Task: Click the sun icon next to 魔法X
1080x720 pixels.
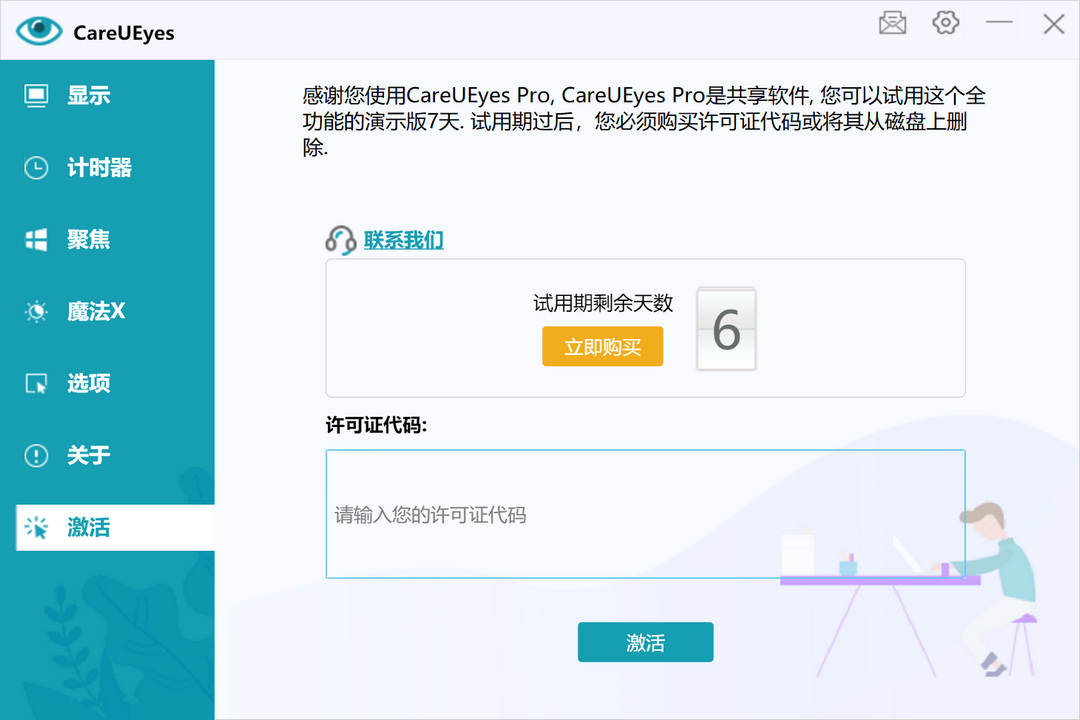Action: 36,311
